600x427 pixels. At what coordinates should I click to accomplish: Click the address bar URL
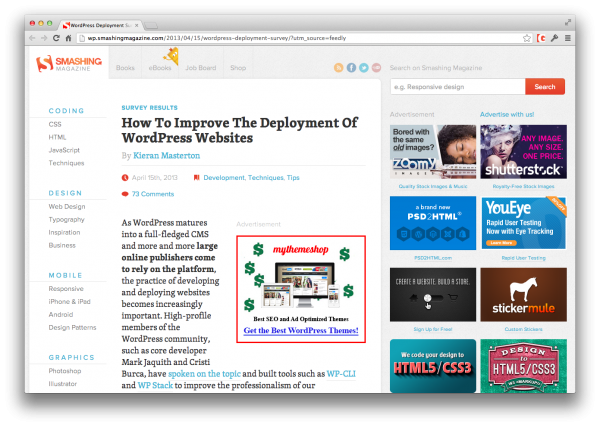(217, 38)
